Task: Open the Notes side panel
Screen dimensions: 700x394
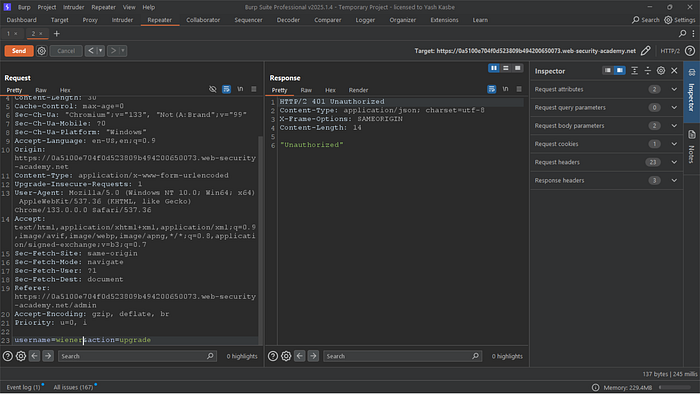Action: pyautogui.click(x=692, y=148)
